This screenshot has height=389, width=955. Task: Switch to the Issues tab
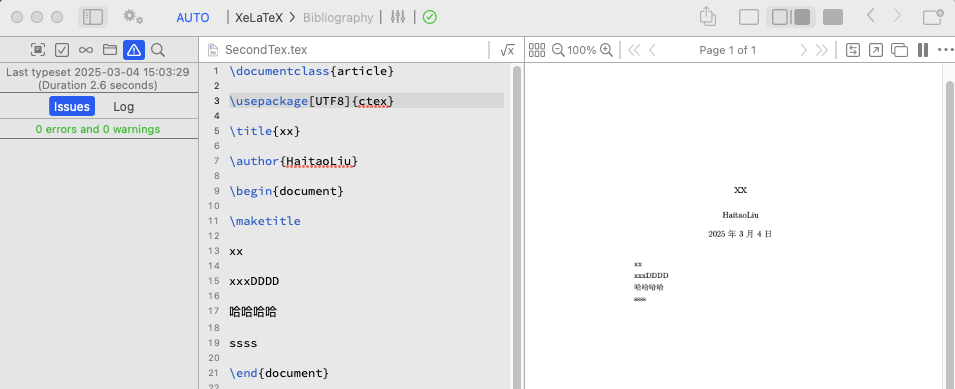point(72,107)
